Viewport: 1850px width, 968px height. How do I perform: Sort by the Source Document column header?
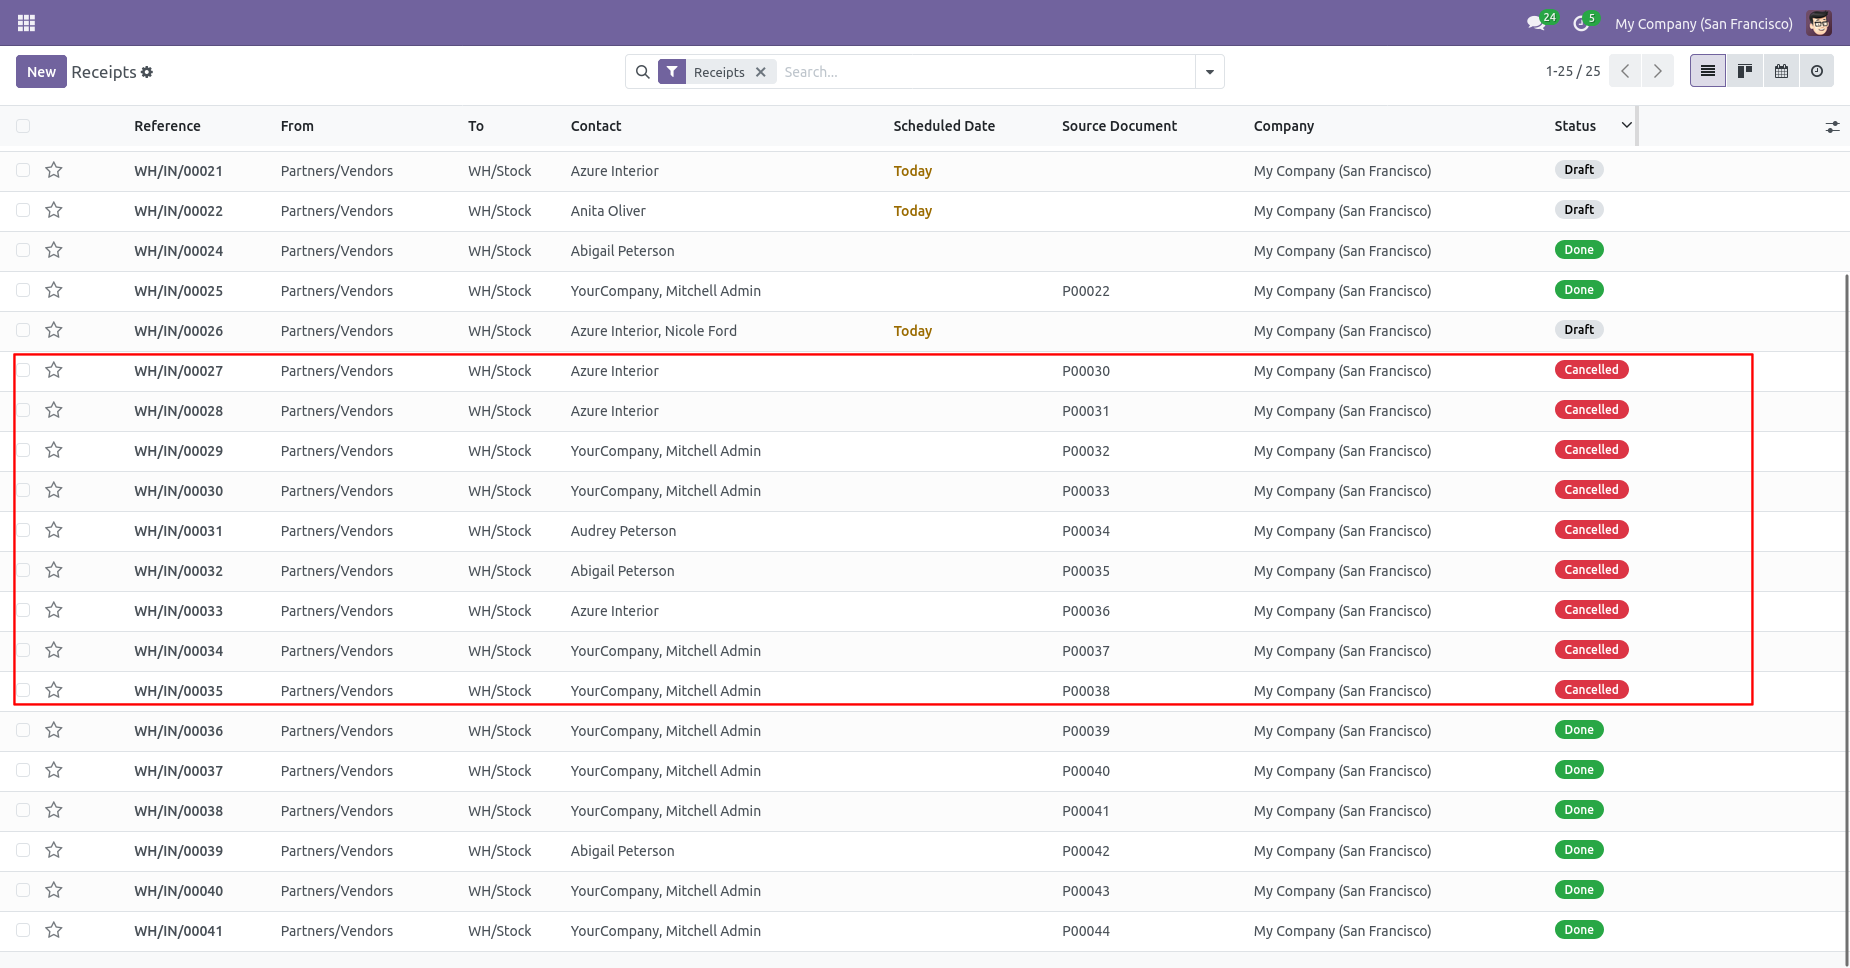click(1119, 126)
